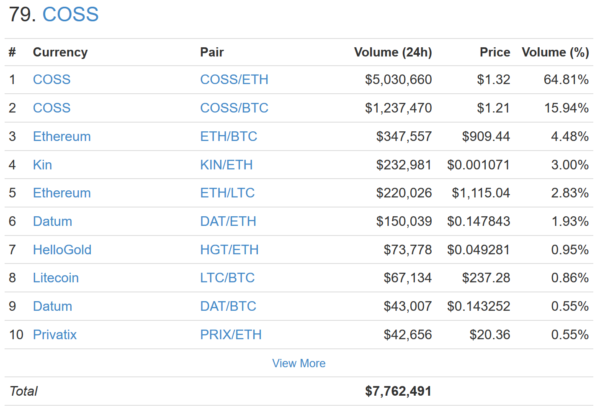Select the 0.86% volume share

coord(570,278)
